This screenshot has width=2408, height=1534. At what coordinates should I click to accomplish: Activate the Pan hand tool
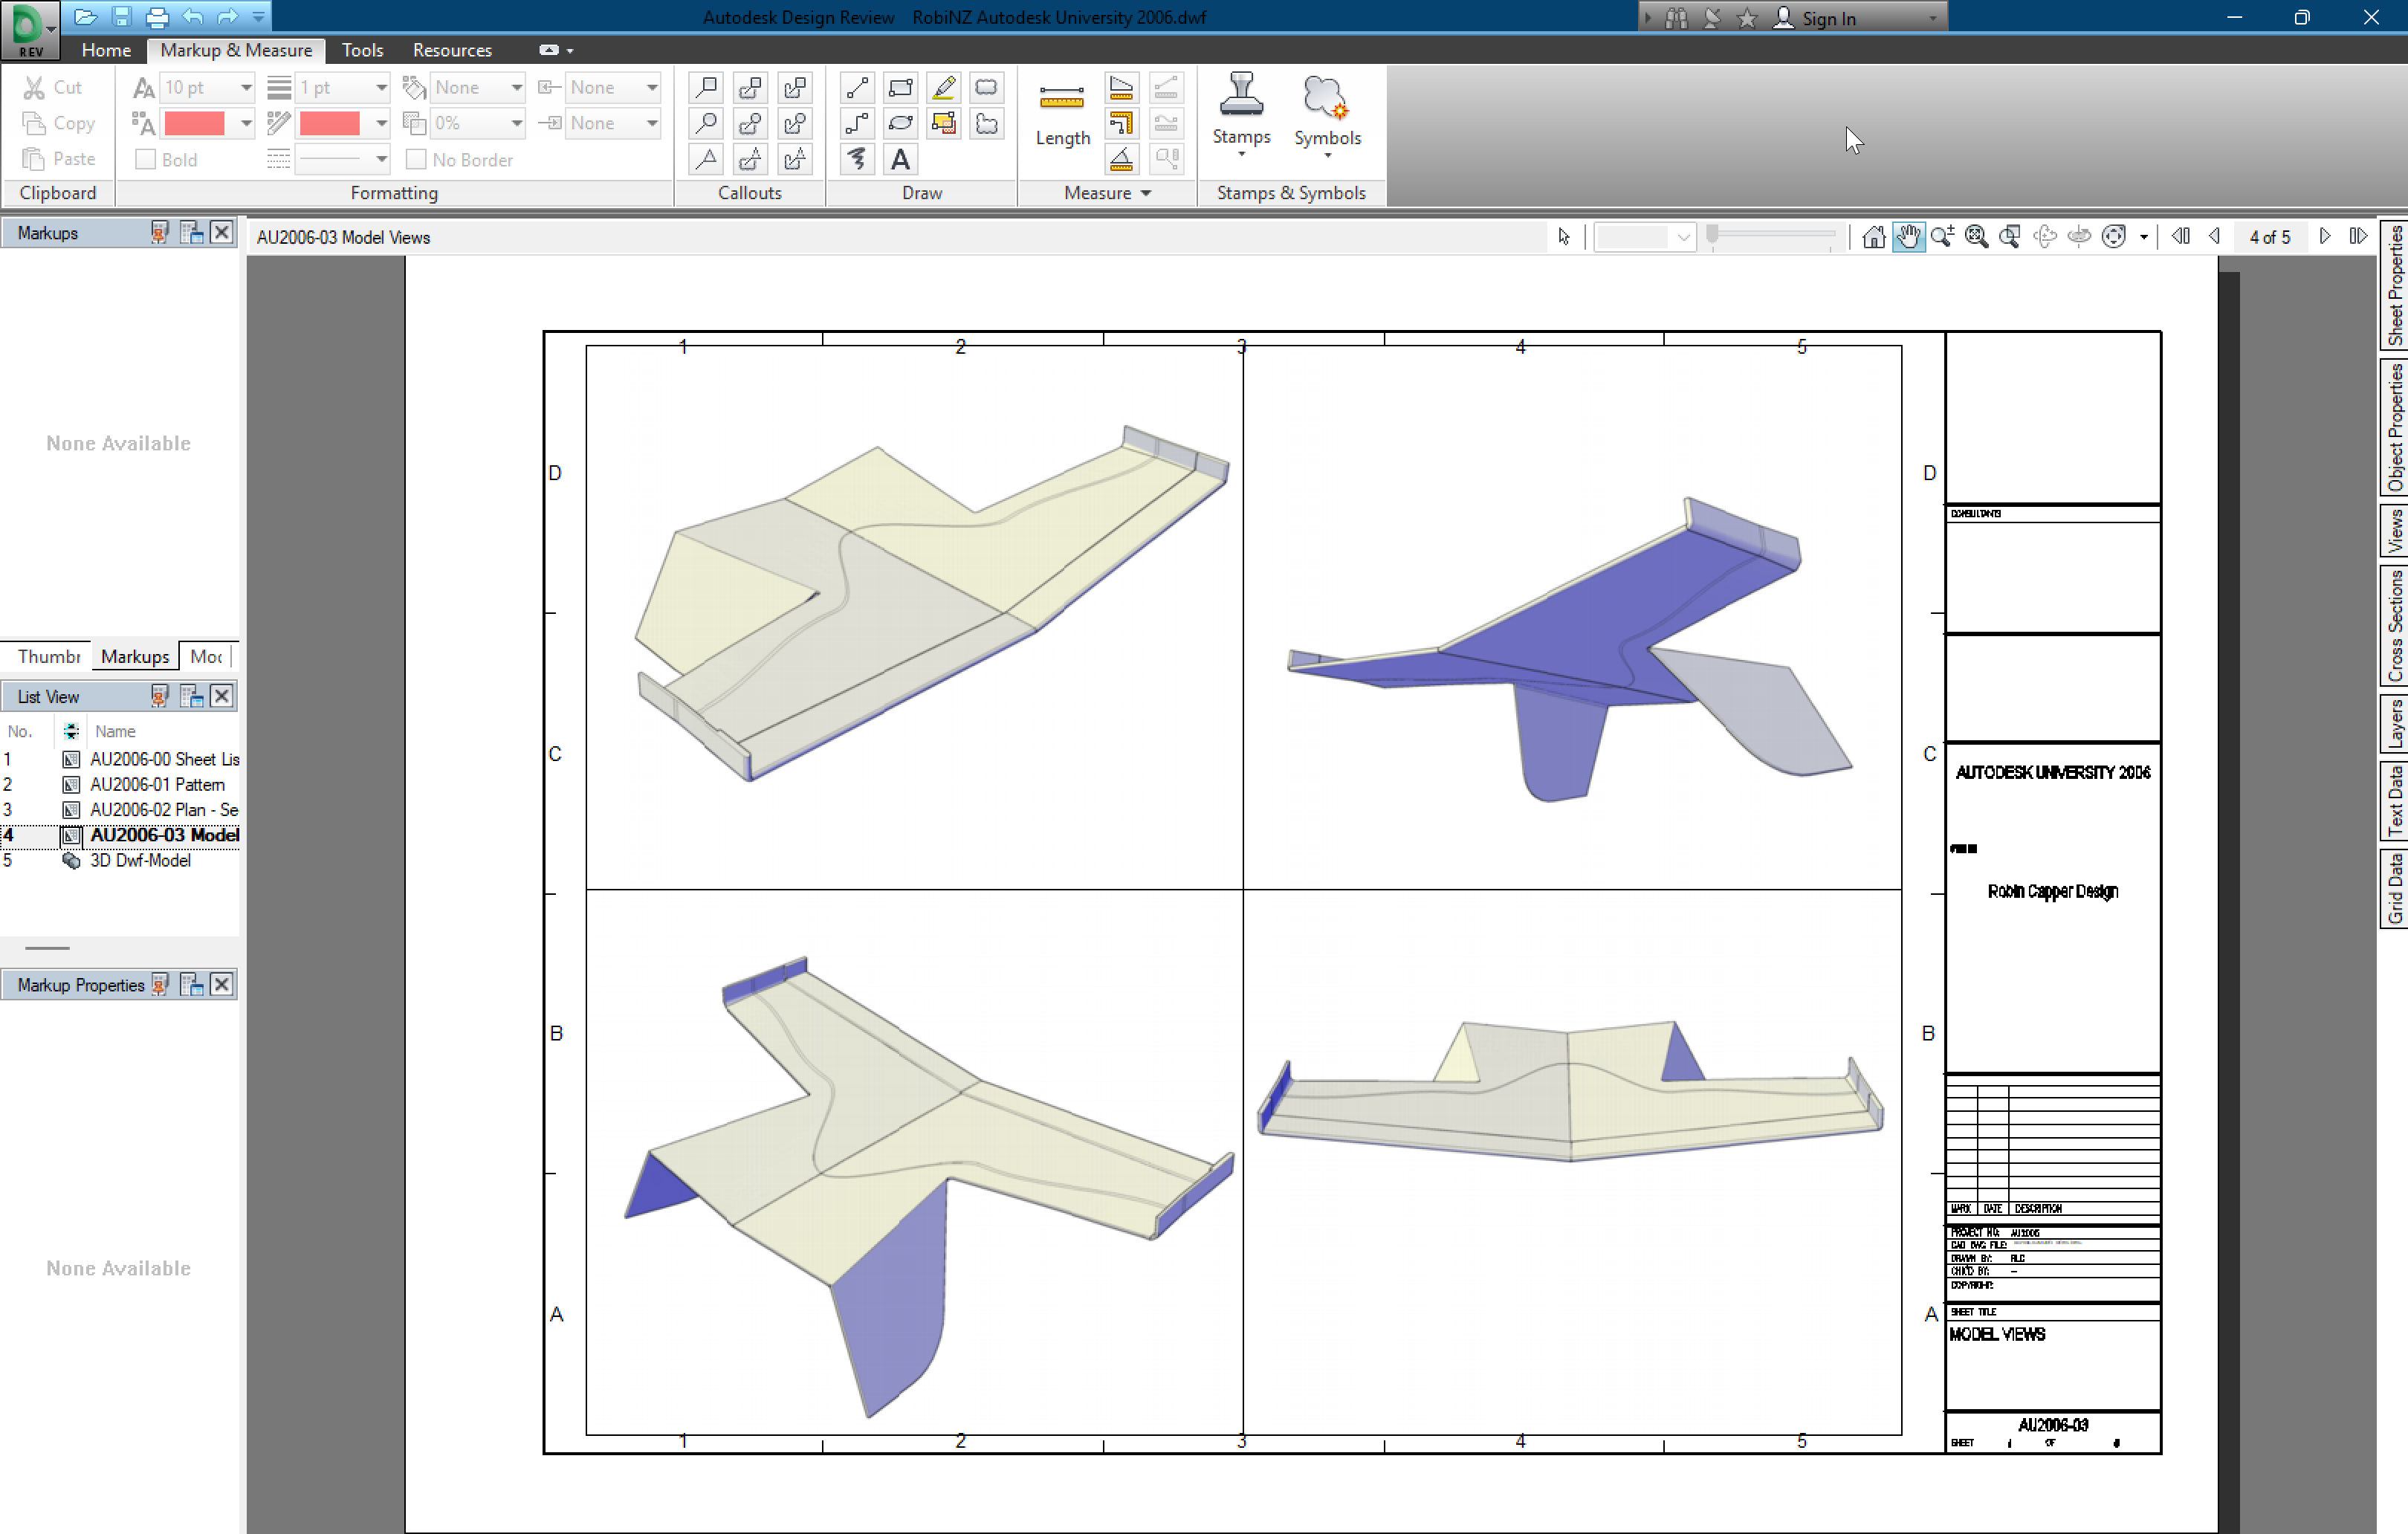[x=1908, y=237]
